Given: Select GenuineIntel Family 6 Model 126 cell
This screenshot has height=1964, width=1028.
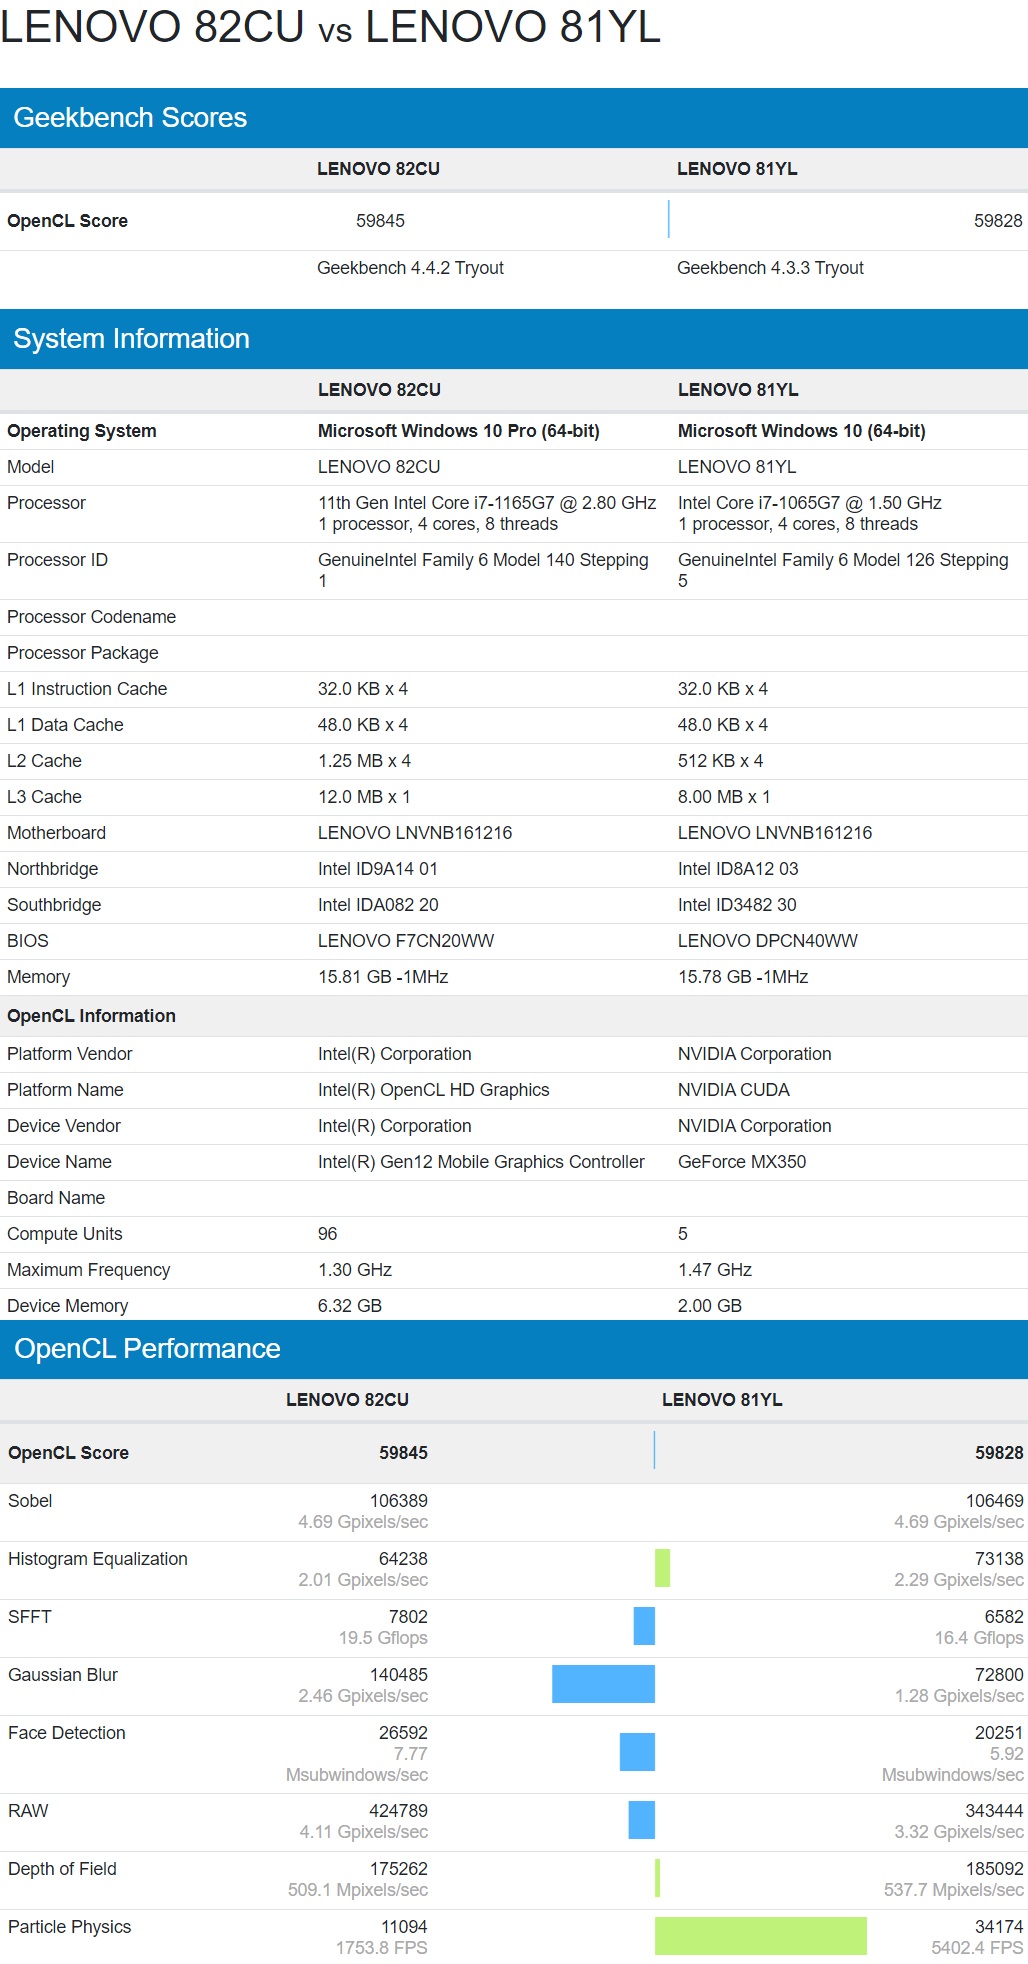Looking at the screenshot, I should tap(843, 570).
